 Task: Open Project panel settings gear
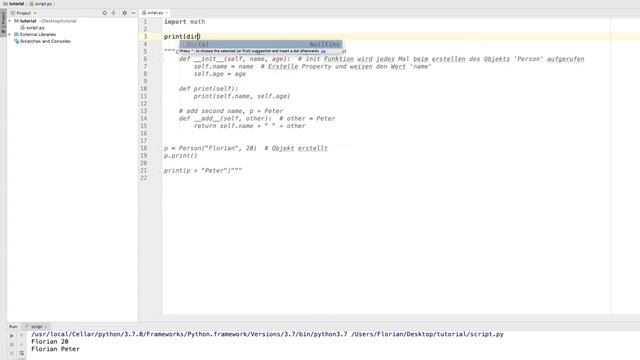pyautogui.click(x=124, y=13)
